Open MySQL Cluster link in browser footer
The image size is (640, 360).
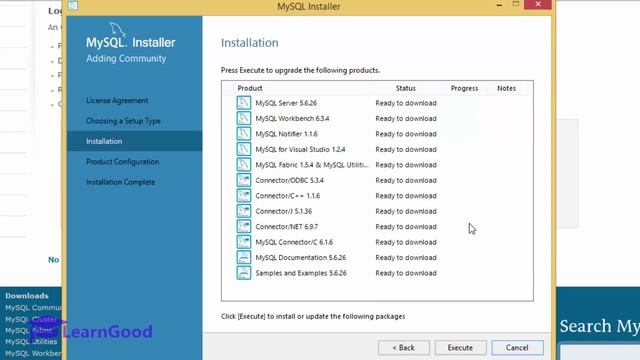click(31, 319)
